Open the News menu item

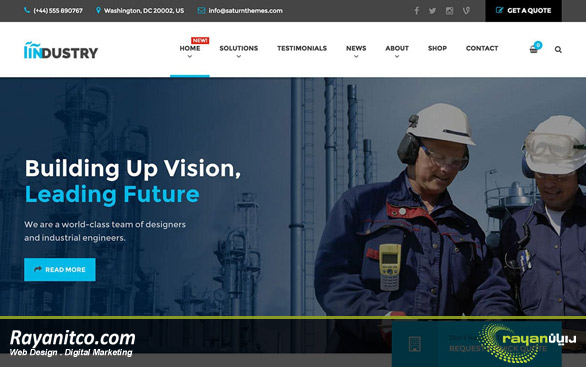pyautogui.click(x=356, y=48)
